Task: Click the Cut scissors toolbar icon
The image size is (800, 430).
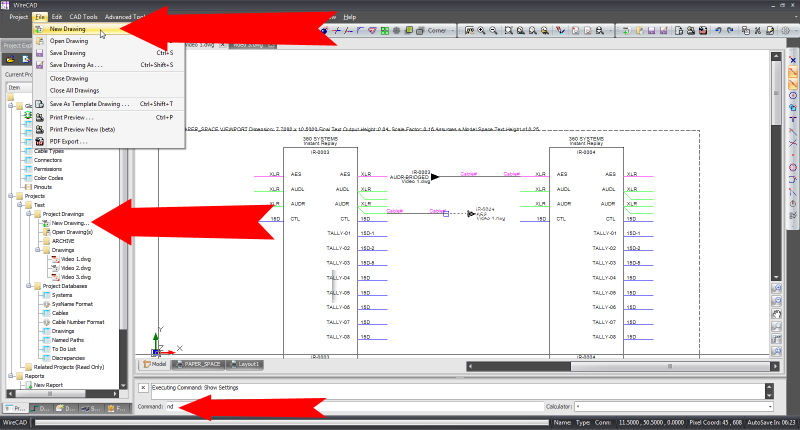Action: pos(758,31)
